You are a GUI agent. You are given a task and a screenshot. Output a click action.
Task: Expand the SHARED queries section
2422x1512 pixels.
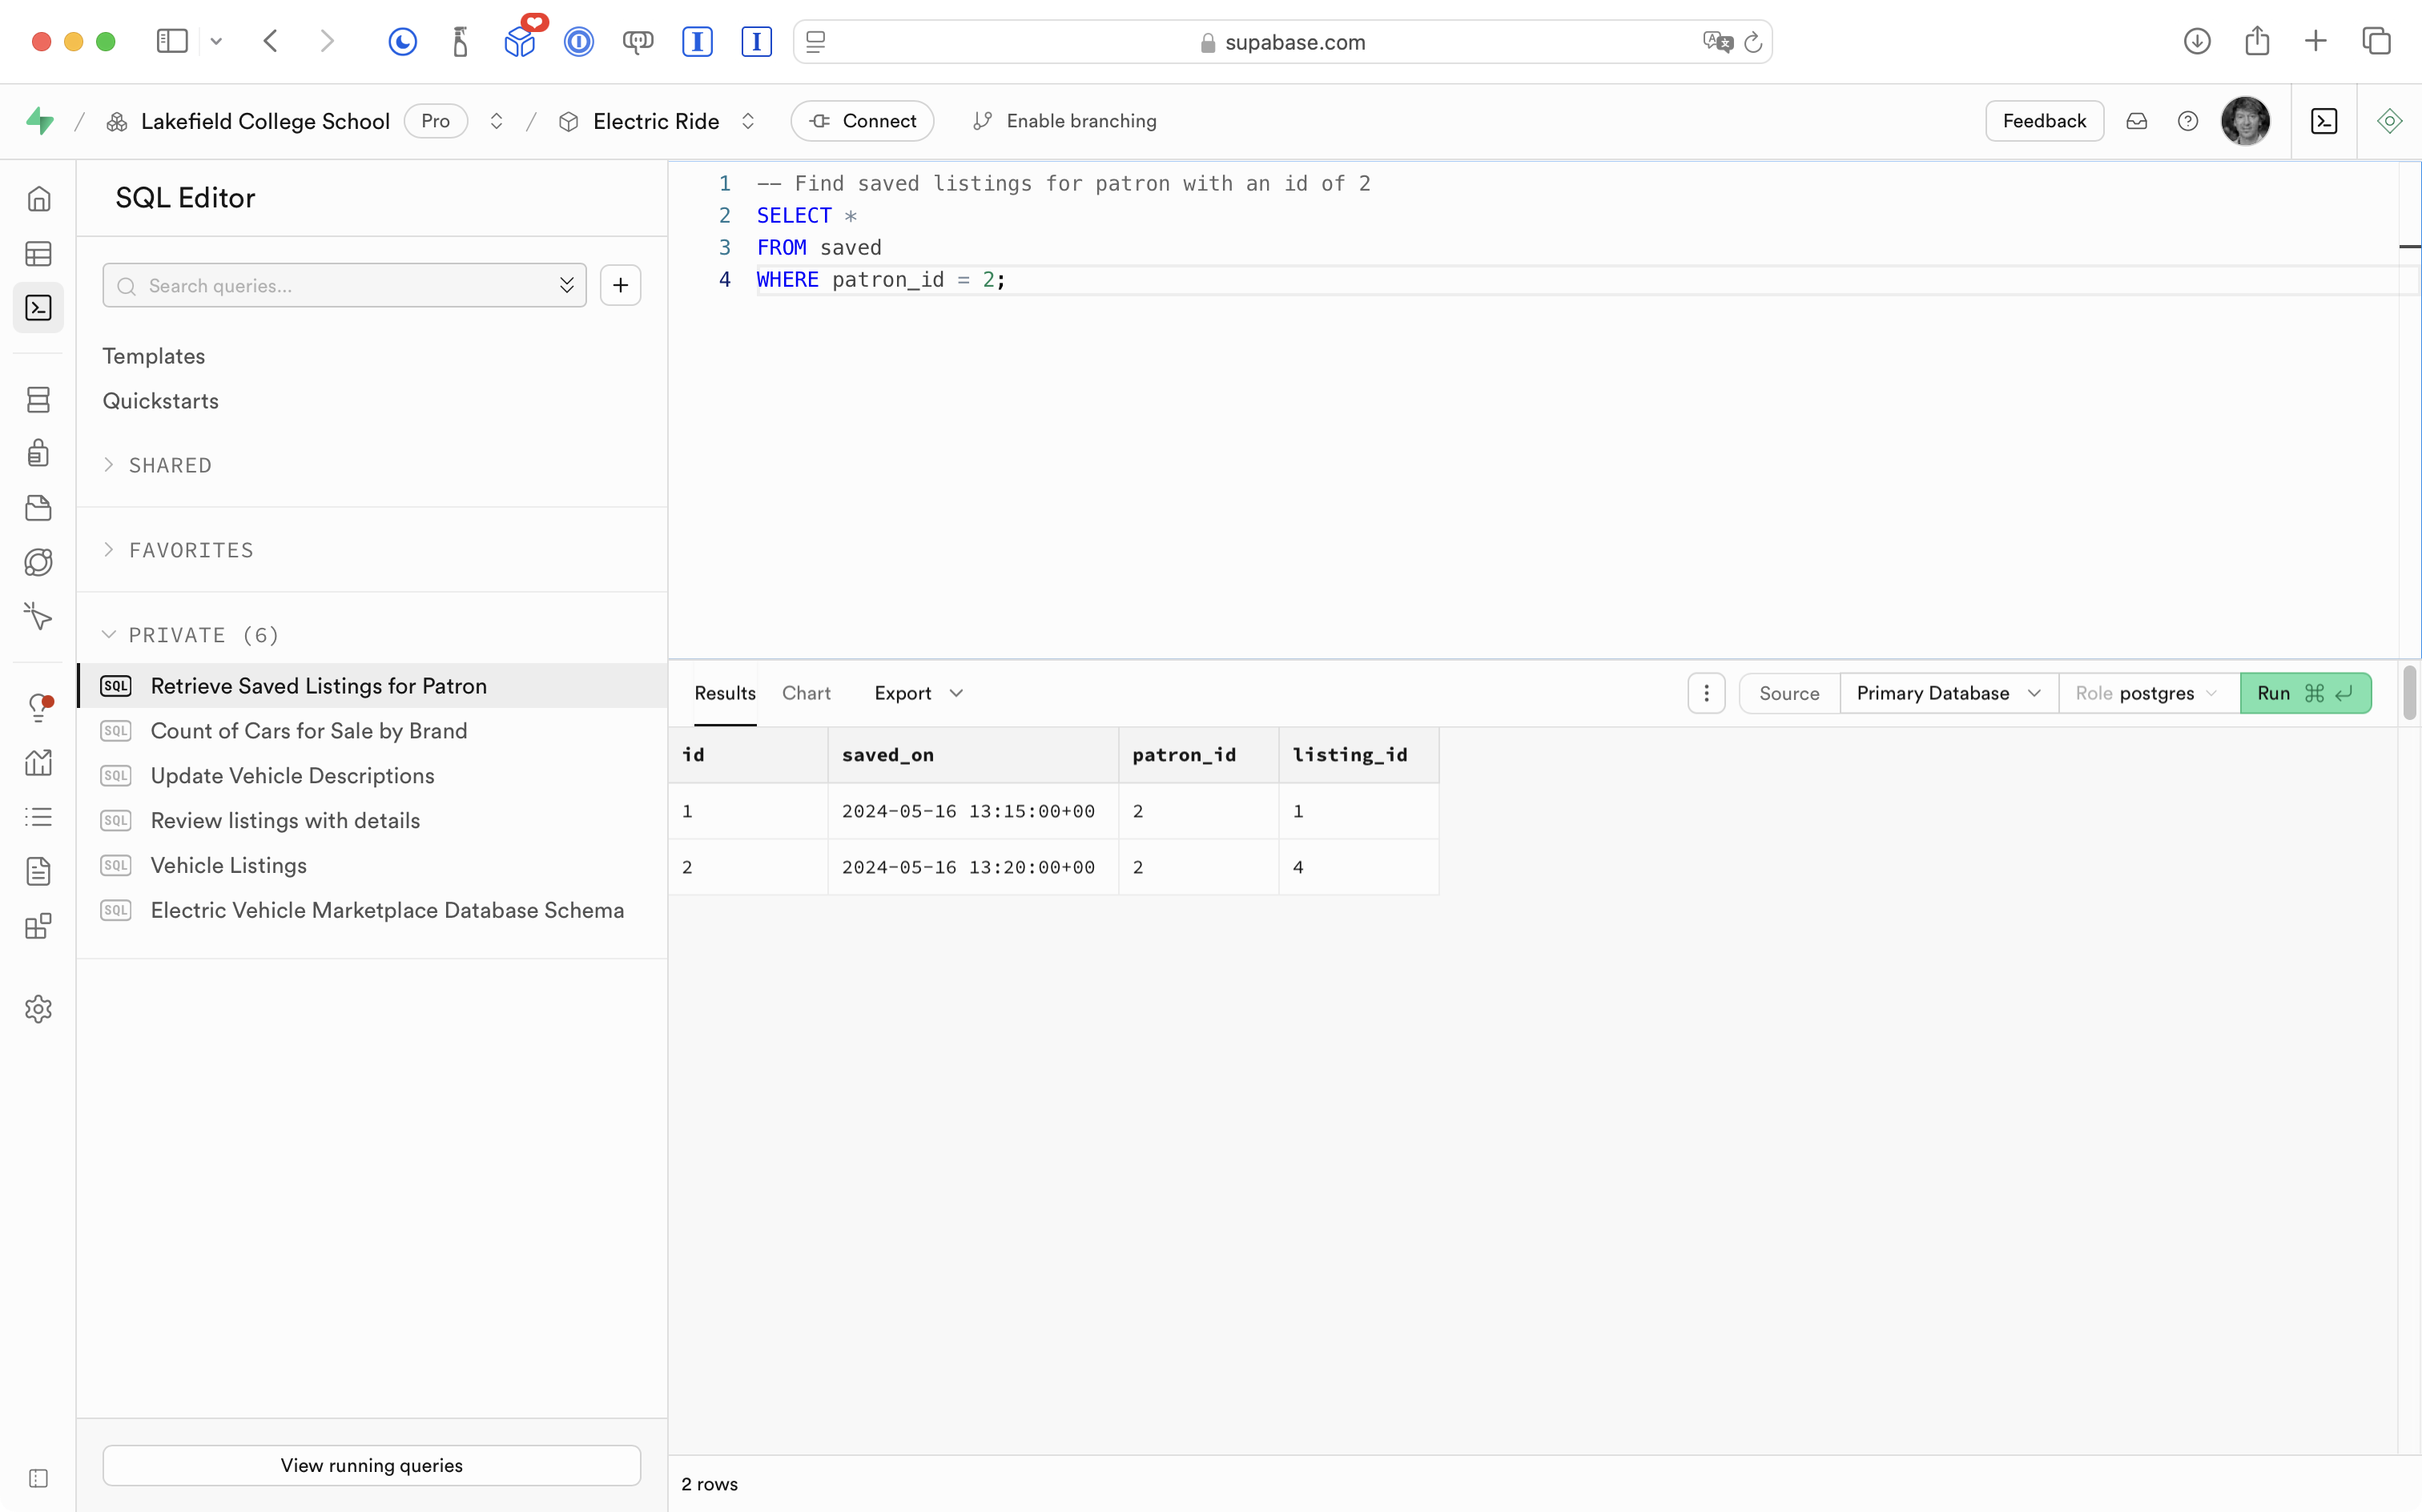click(169, 465)
